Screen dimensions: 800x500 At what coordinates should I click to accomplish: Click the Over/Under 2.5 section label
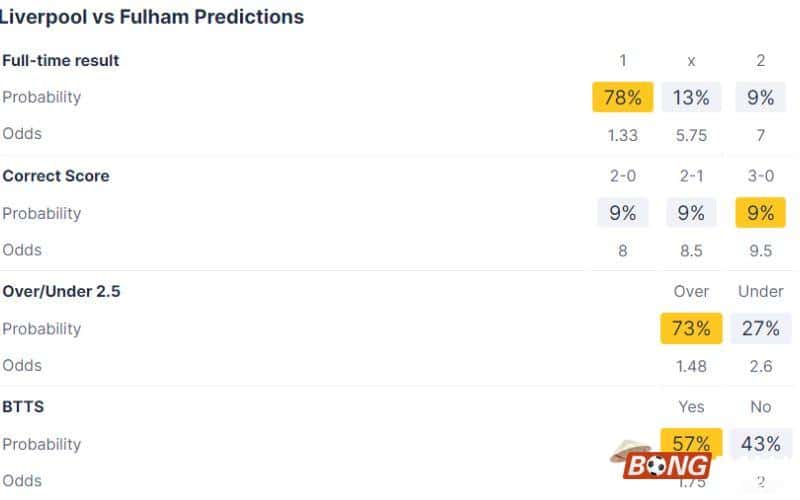[62, 291]
